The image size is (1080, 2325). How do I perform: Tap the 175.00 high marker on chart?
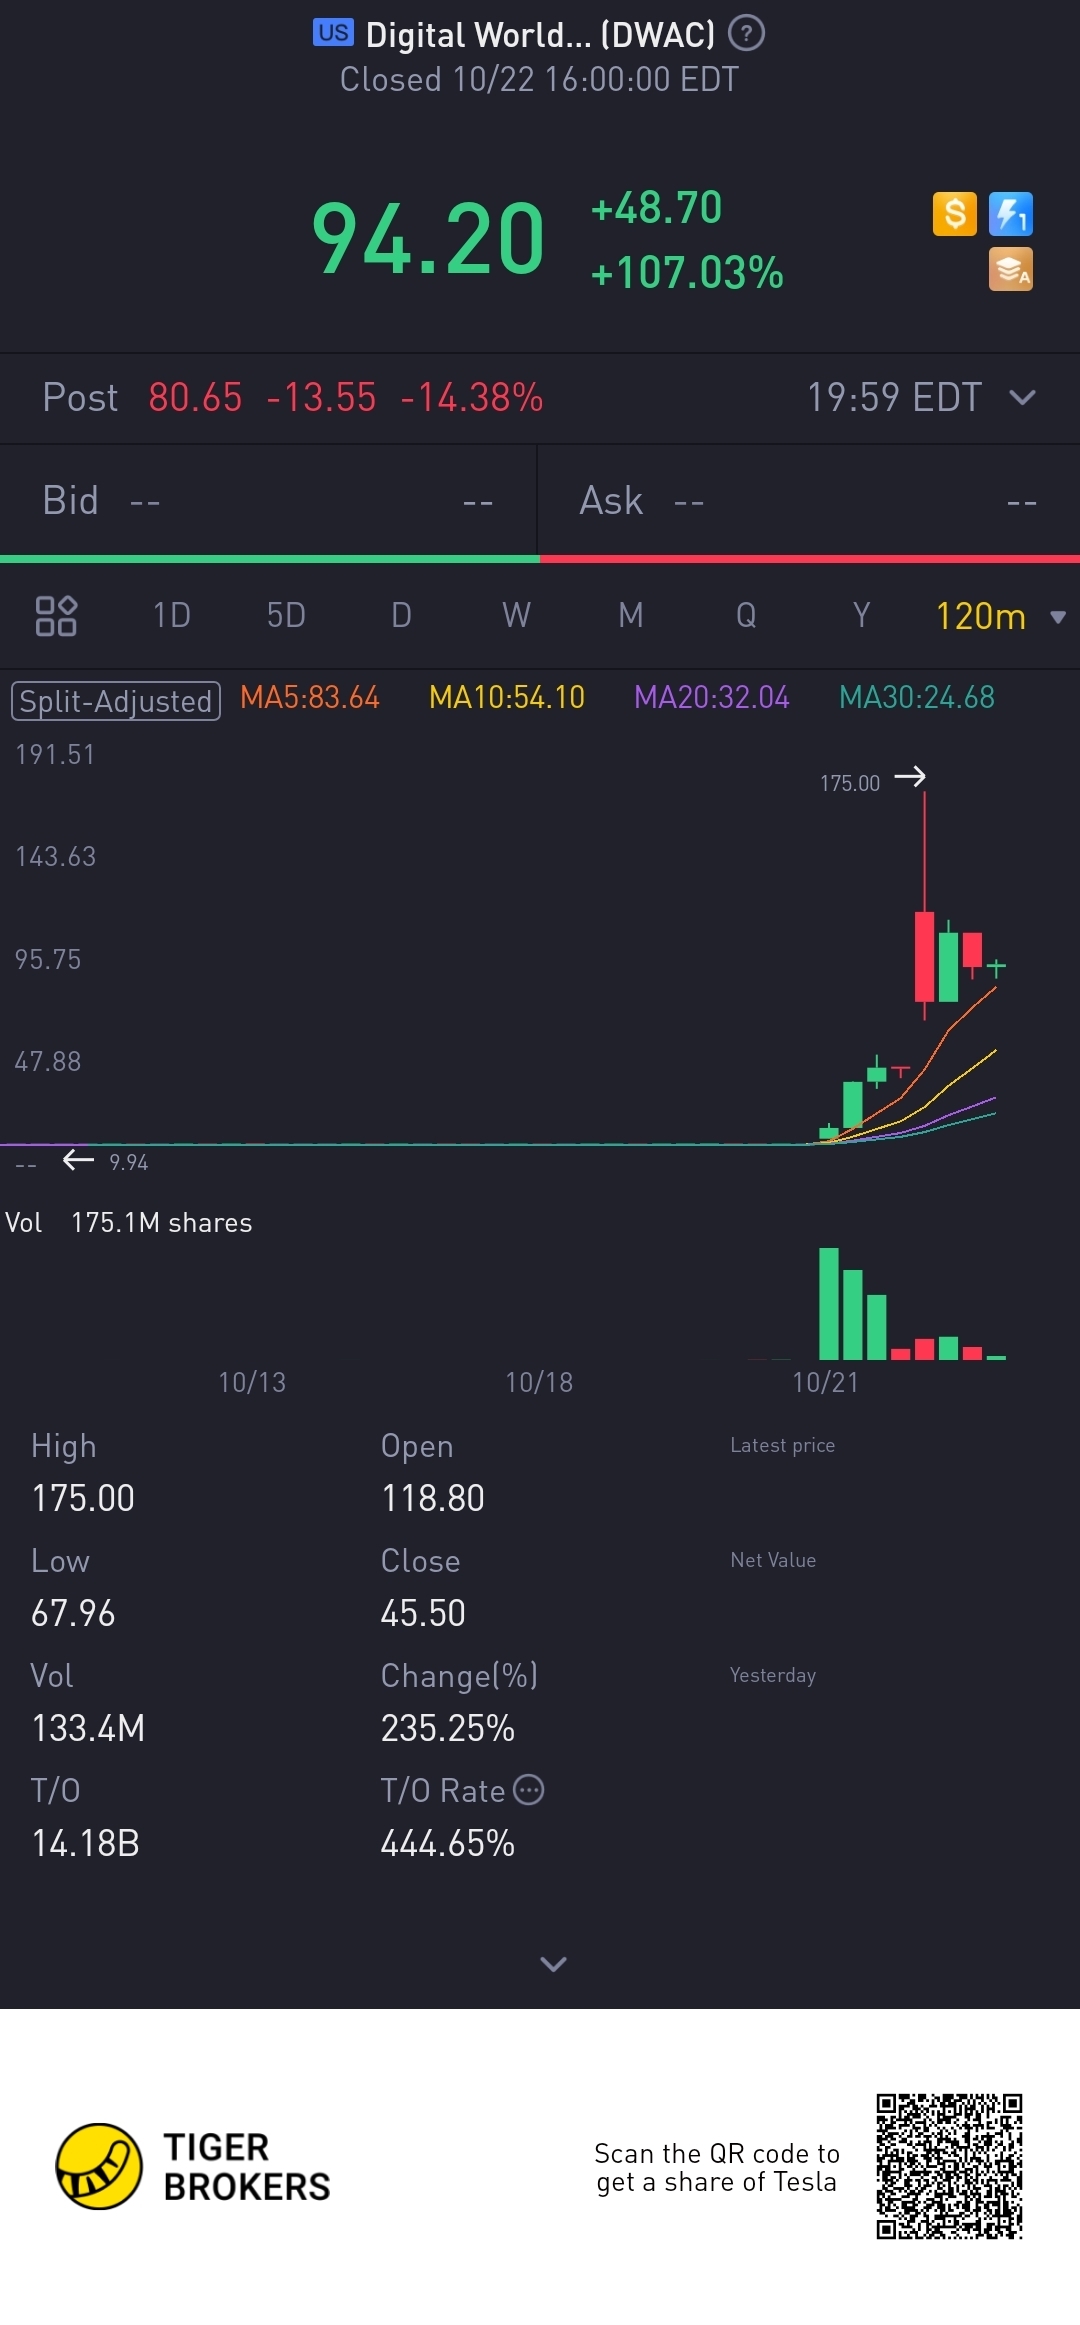pos(850,783)
